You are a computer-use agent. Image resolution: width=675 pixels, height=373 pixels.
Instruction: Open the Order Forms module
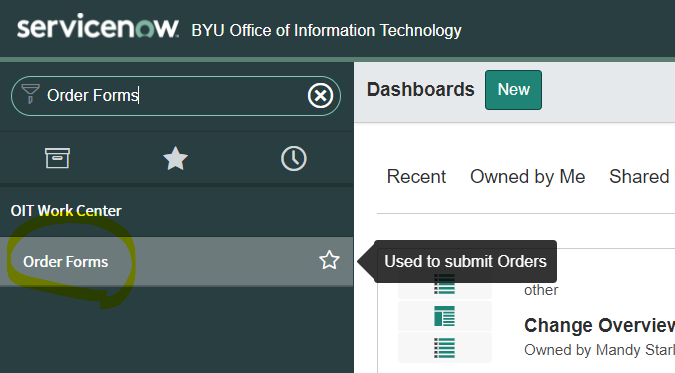pos(66,262)
